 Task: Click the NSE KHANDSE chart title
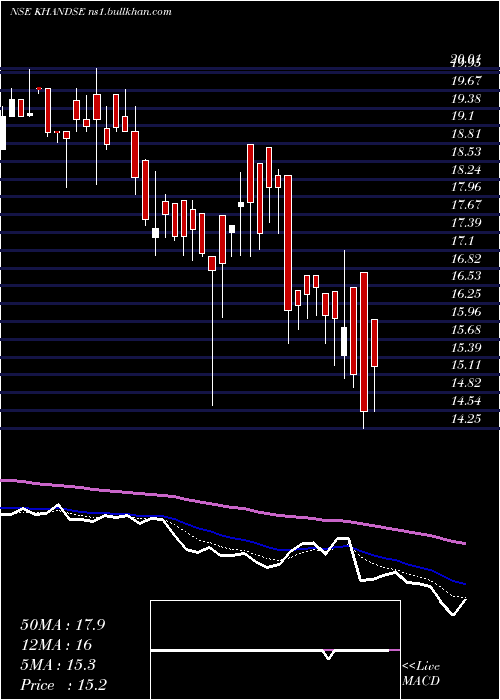91,12
